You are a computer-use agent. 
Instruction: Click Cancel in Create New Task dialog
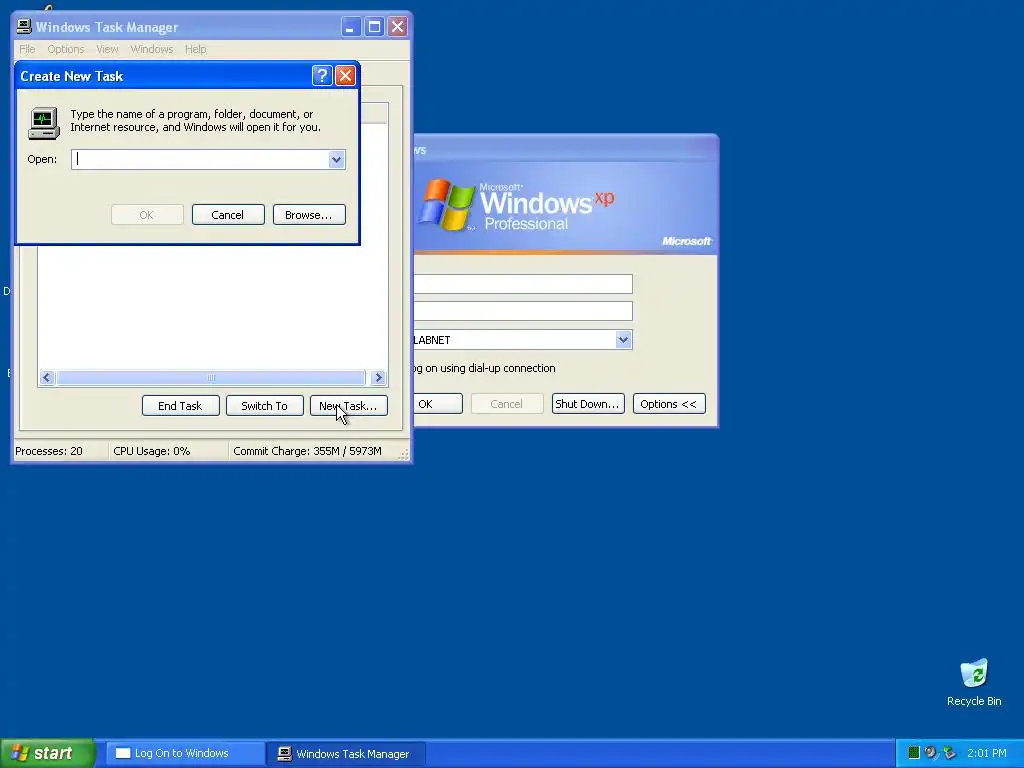click(x=228, y=215)
